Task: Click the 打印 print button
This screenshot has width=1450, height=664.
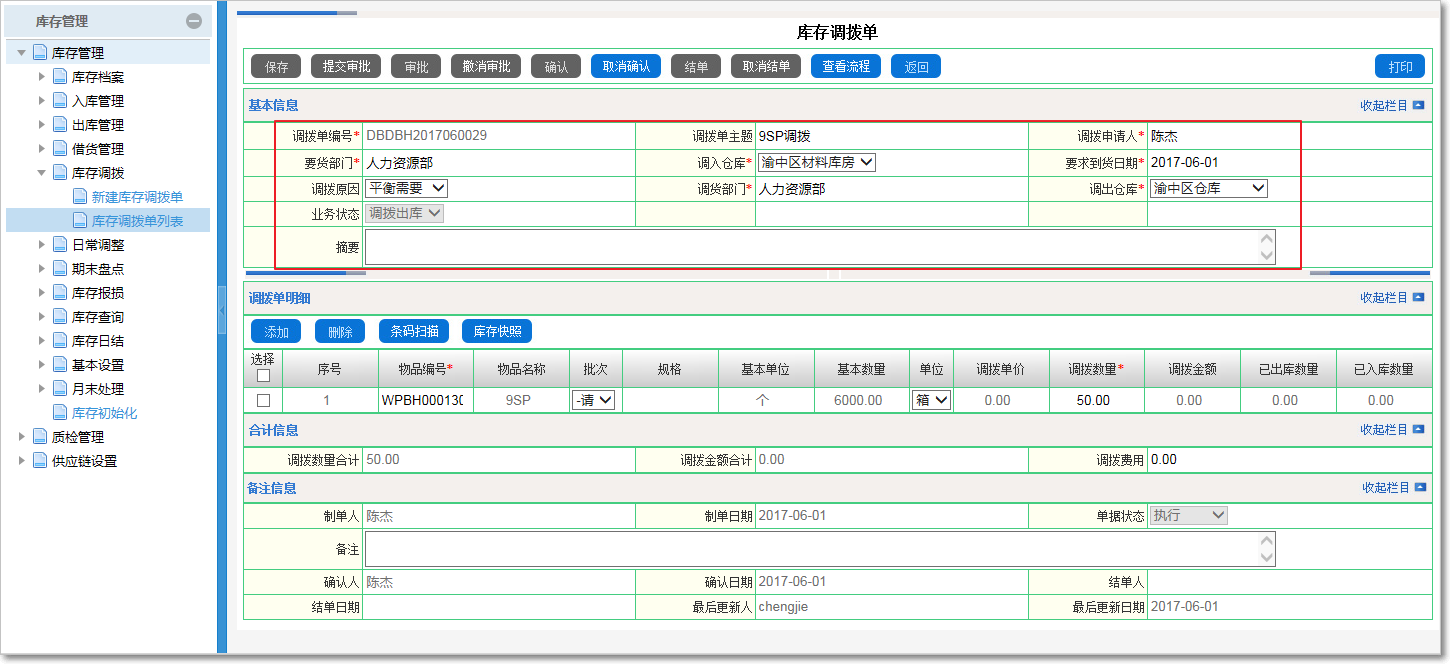Action: click(1400, 66)
